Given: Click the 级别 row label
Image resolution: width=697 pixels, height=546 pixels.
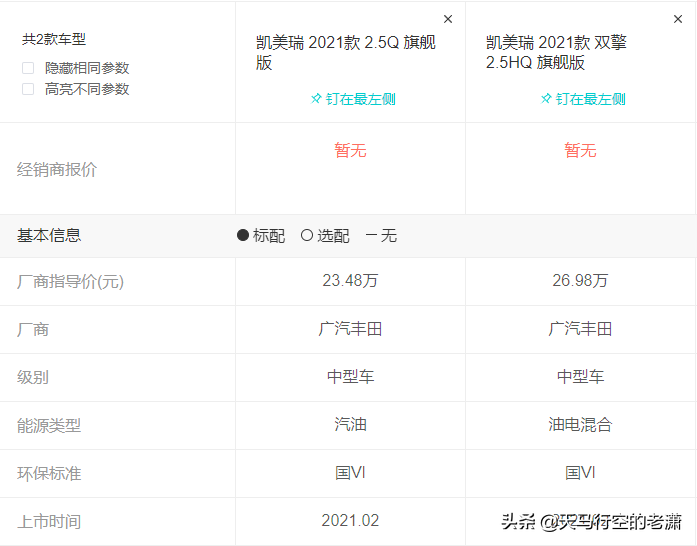Looking at the screenshot, I should point(33,377).
